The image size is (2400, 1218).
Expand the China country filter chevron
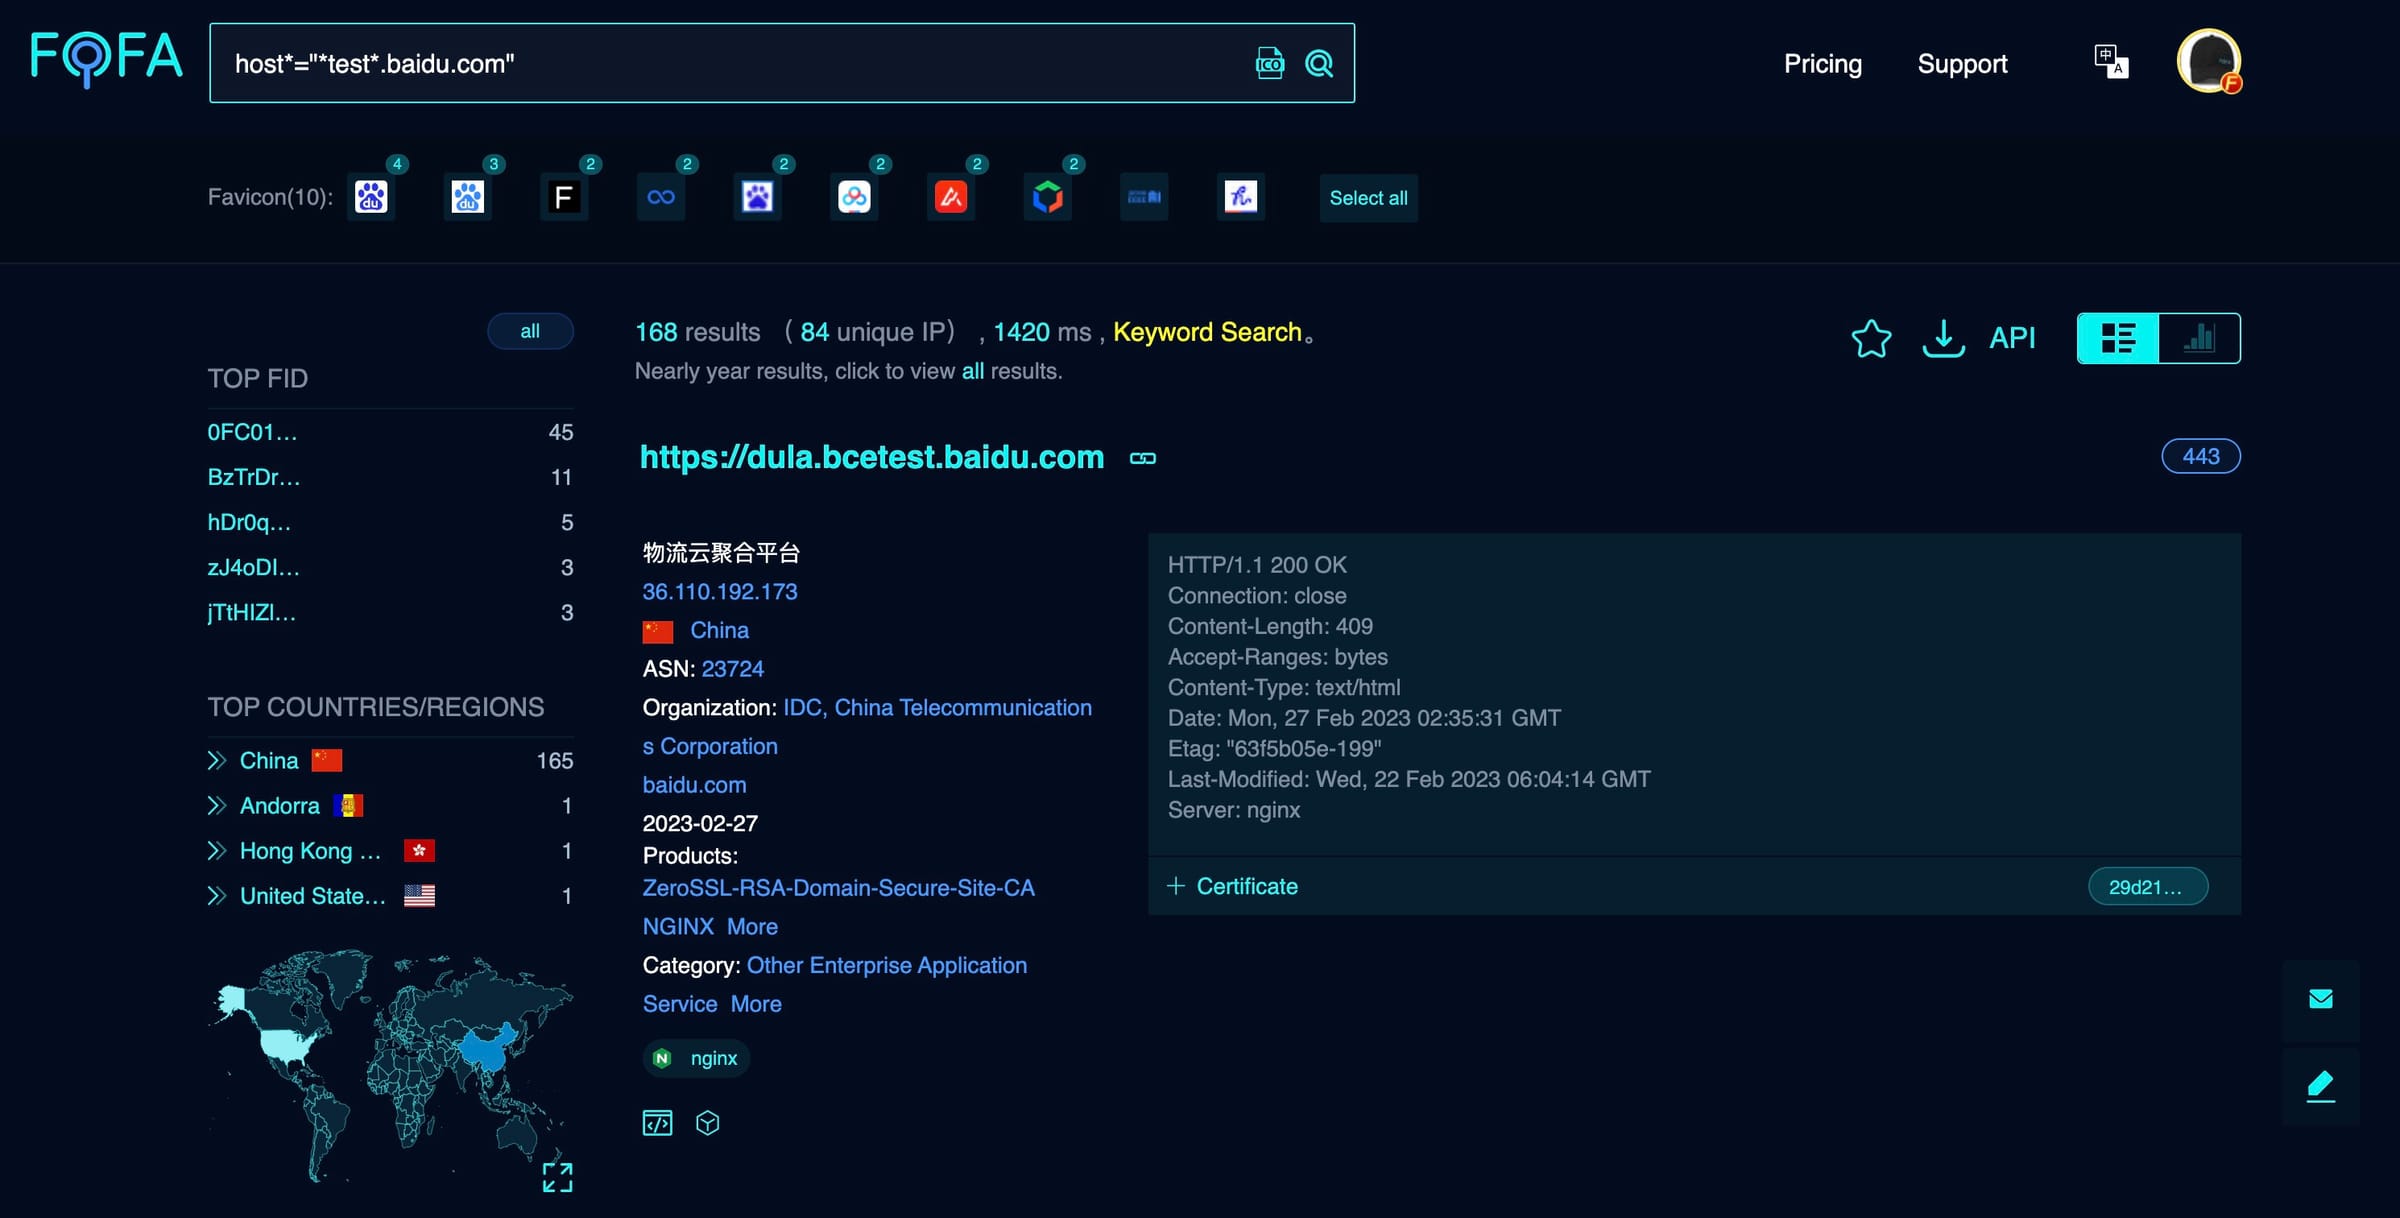216,760
